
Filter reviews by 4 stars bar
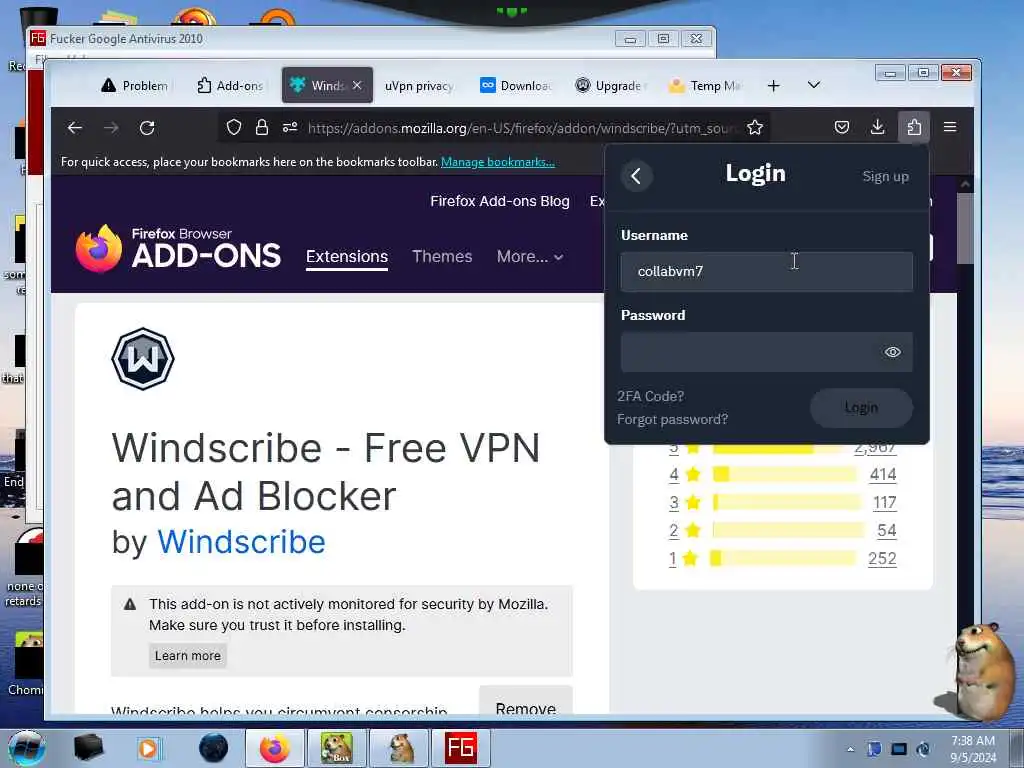click(x=784, y=475)
